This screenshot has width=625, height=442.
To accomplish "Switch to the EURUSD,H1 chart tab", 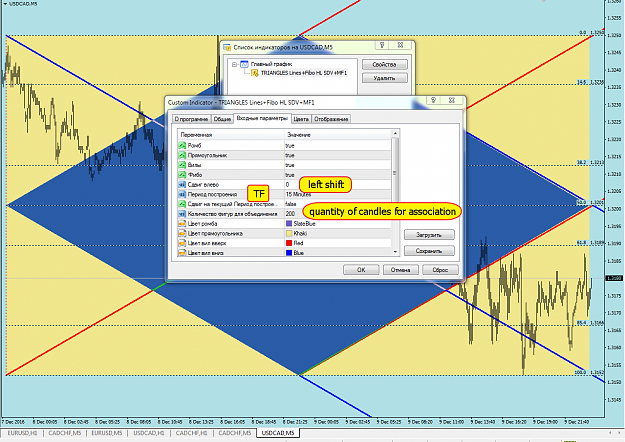I will tap(22, 433).
